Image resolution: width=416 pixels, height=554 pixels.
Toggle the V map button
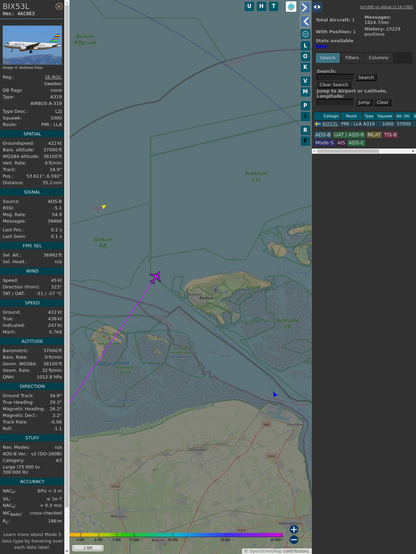click(x=305, y=81)
